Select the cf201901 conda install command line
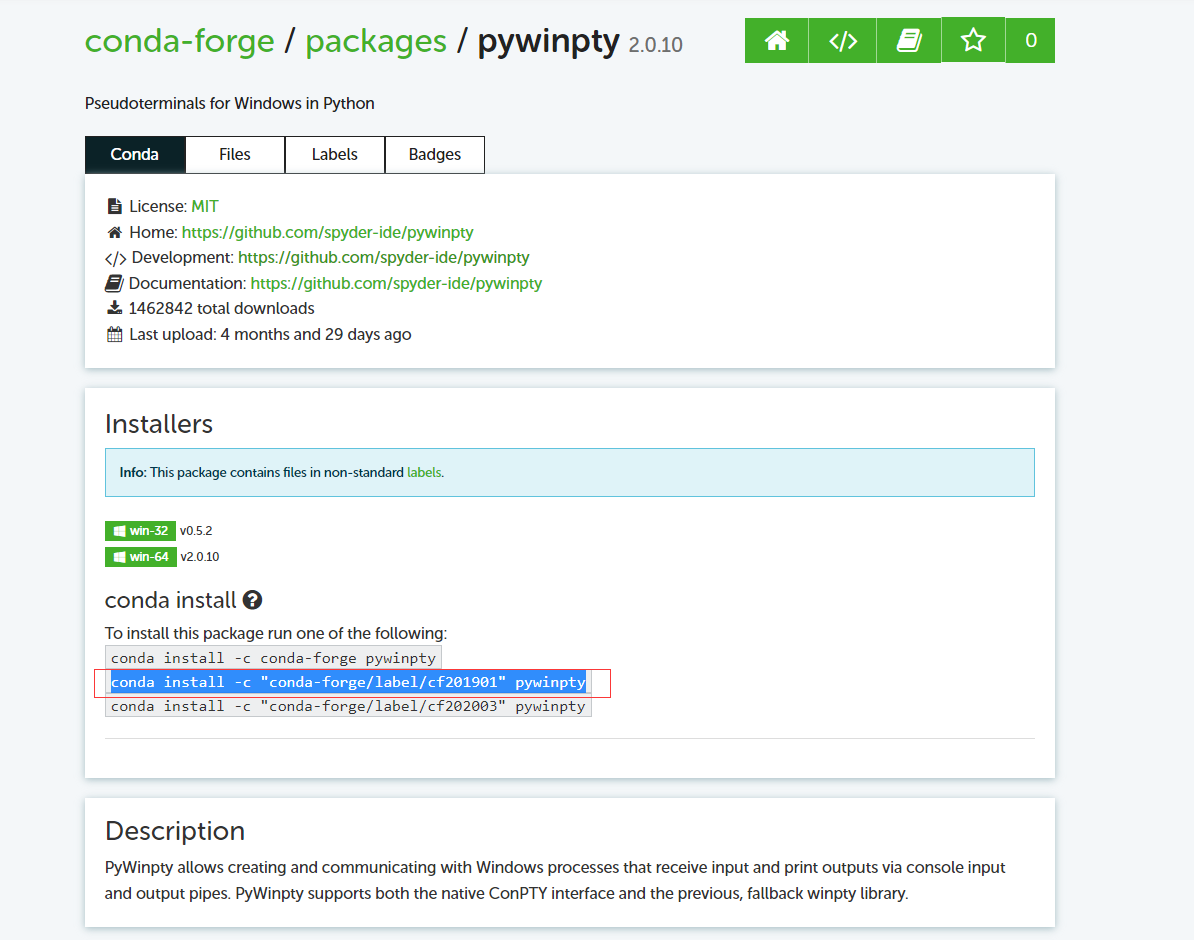The height and width of the screenshot is (940, 1194). click(348, 682)
